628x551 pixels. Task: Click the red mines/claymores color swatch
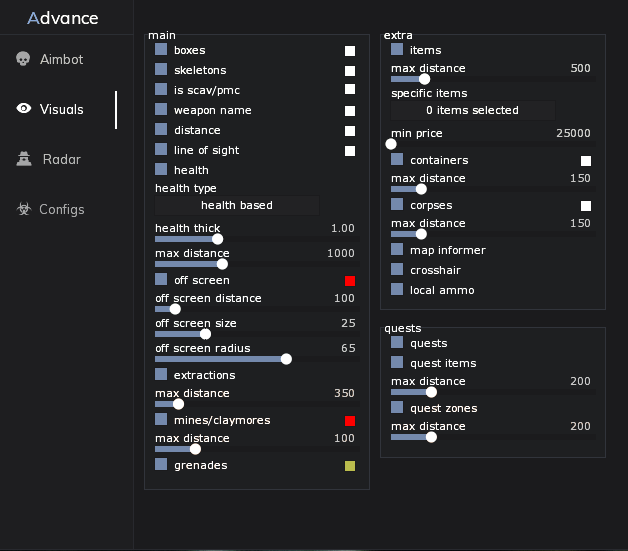pos(350,421)
